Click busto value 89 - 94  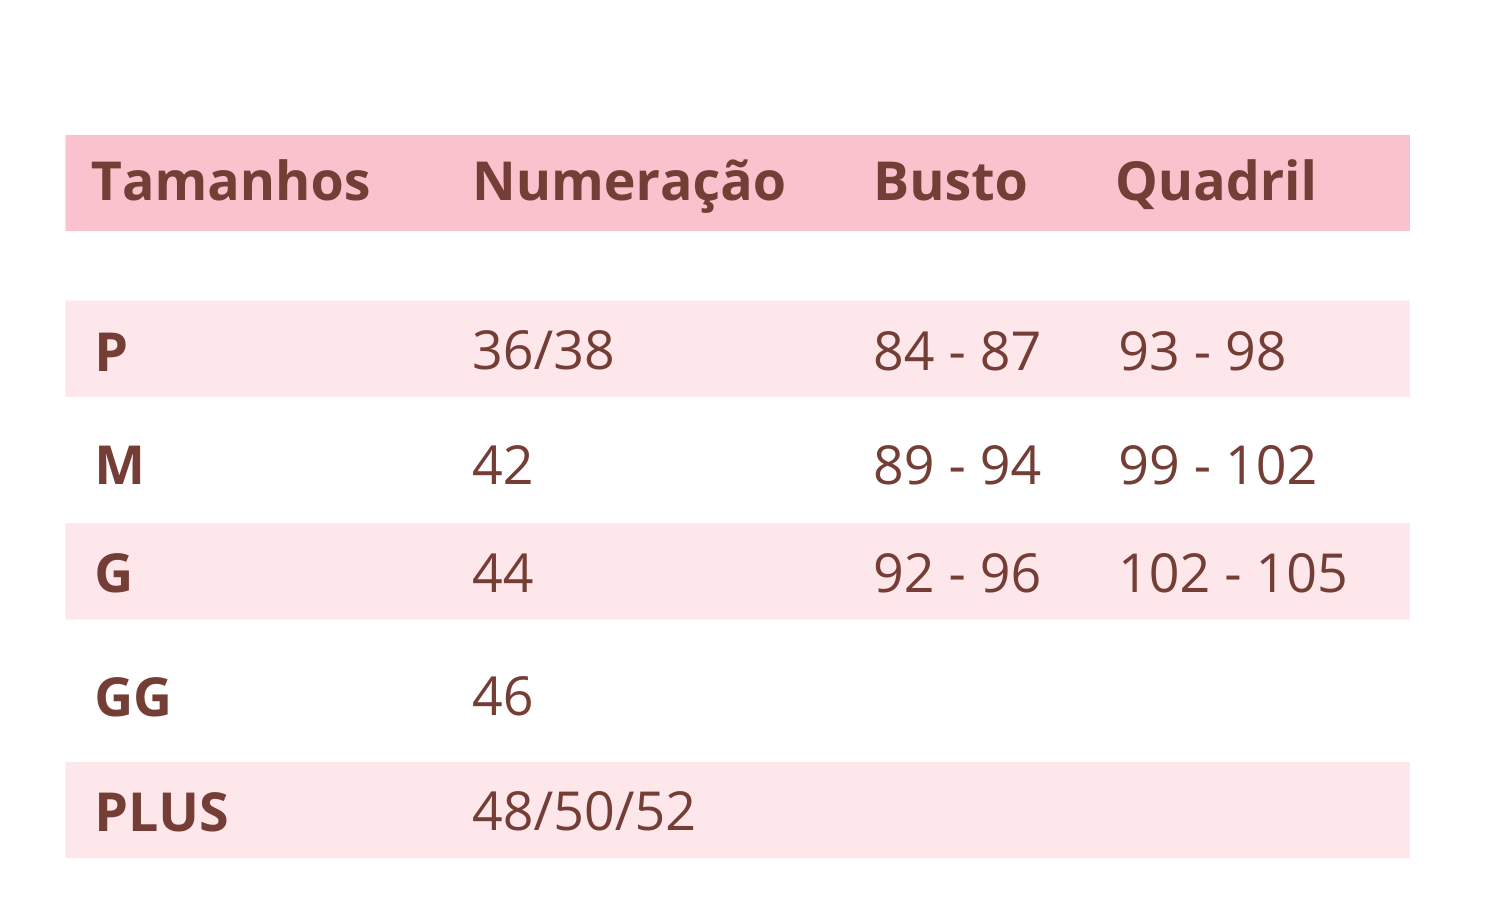pos(957,466)
